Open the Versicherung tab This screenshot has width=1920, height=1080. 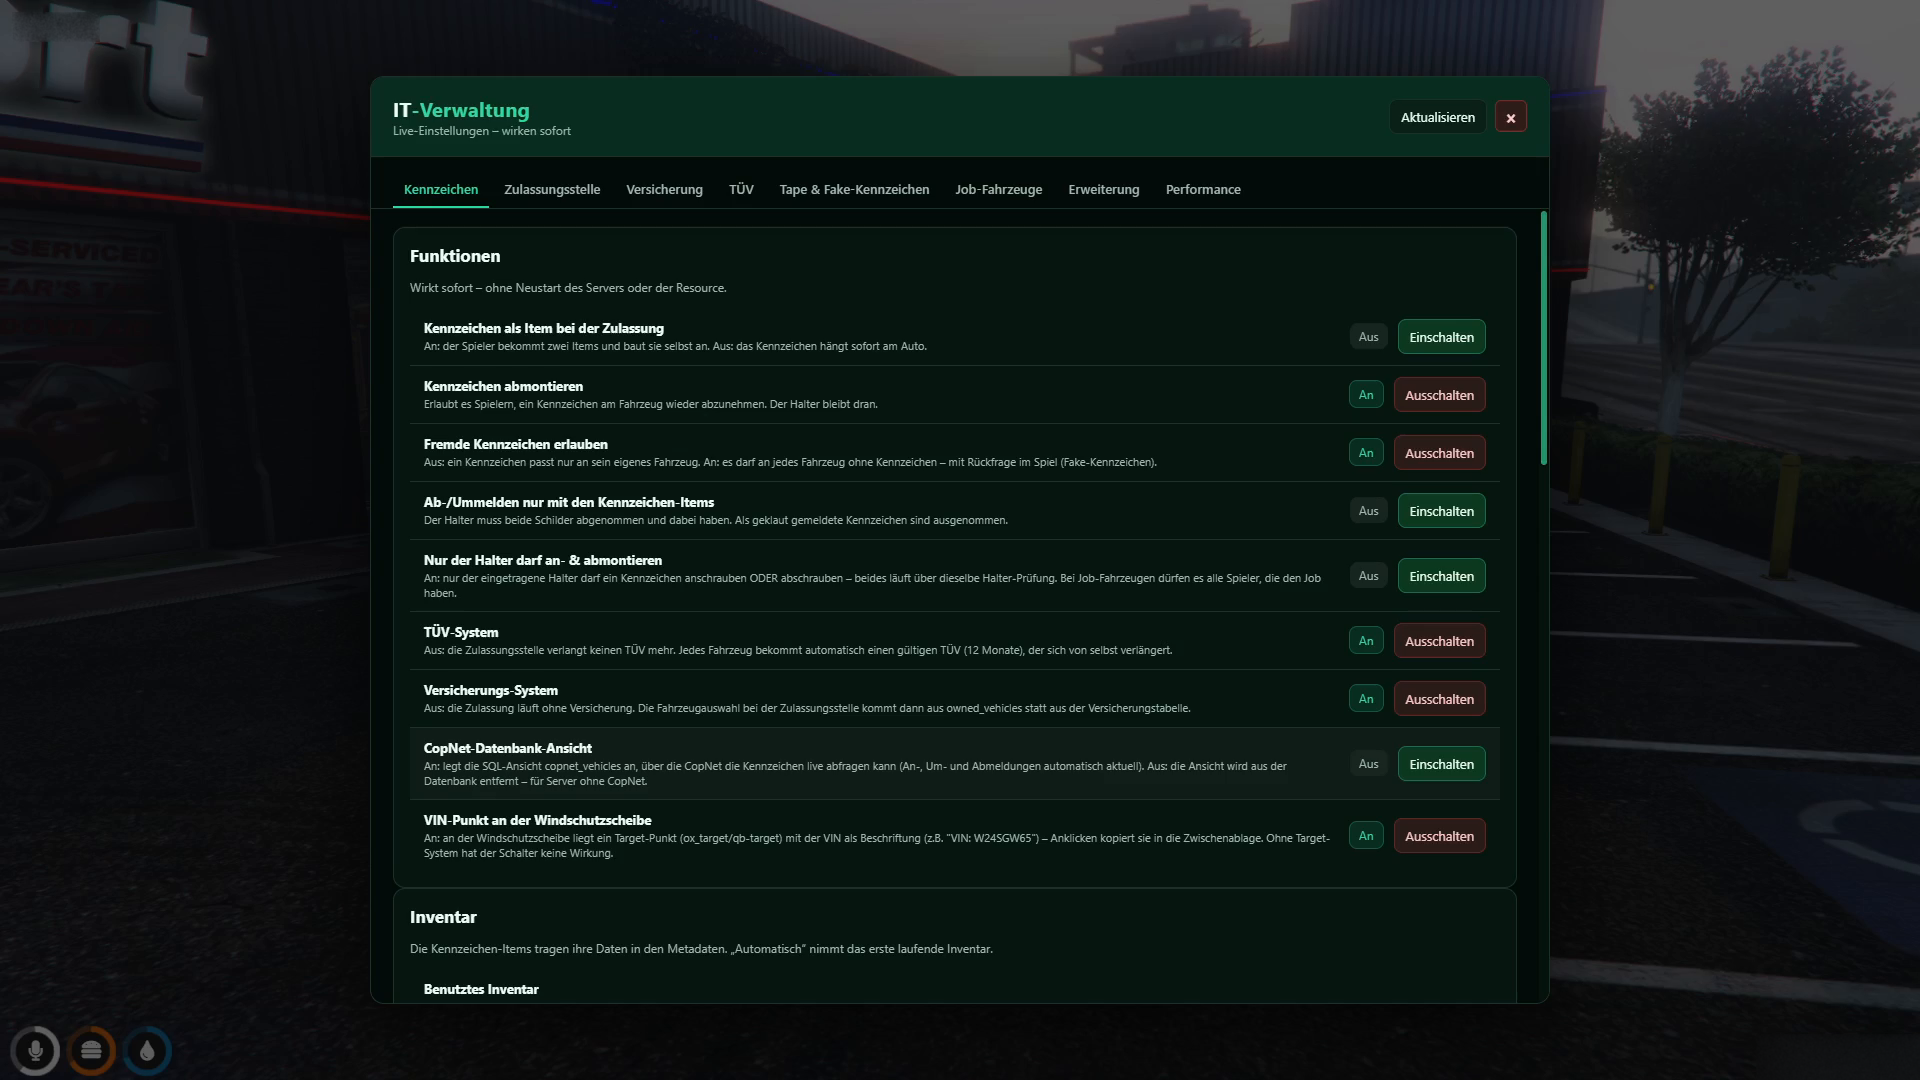tap(664, 189)
